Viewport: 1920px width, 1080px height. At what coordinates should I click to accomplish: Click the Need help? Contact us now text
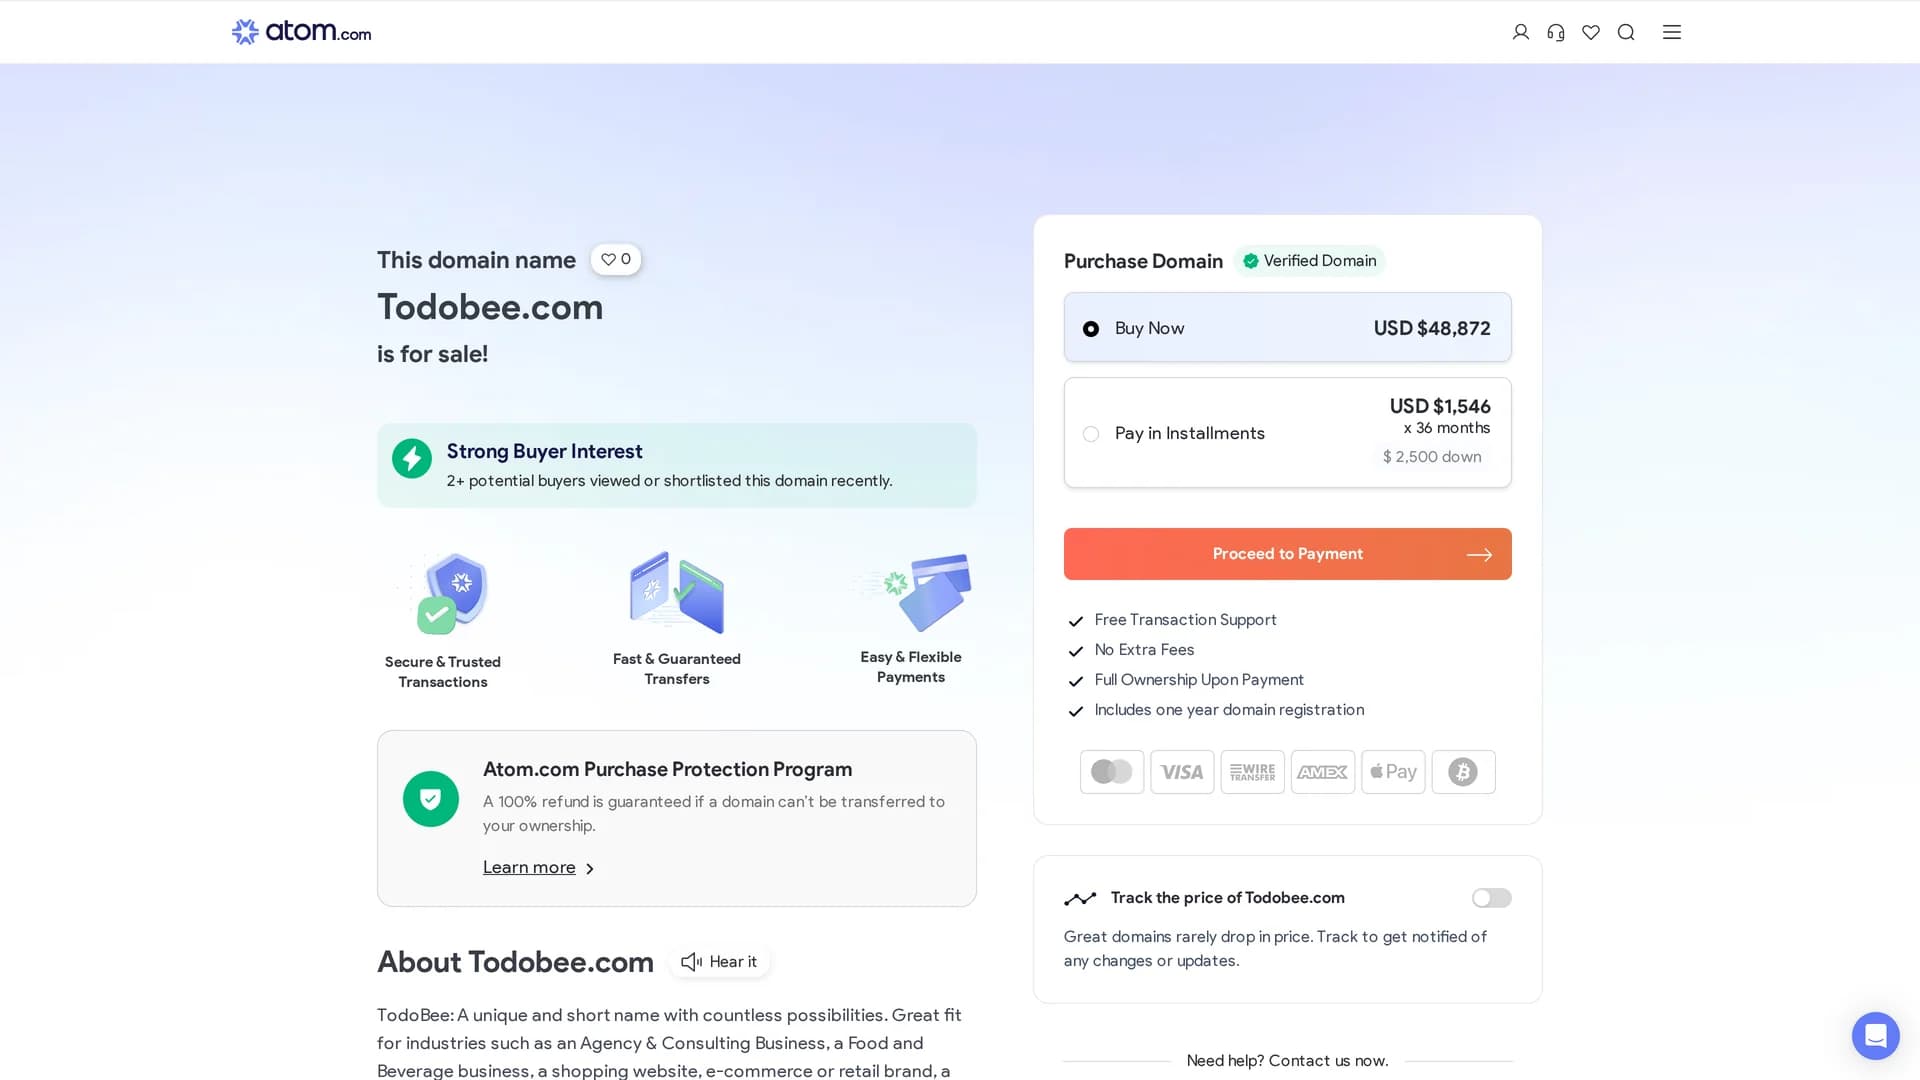1288,1061
